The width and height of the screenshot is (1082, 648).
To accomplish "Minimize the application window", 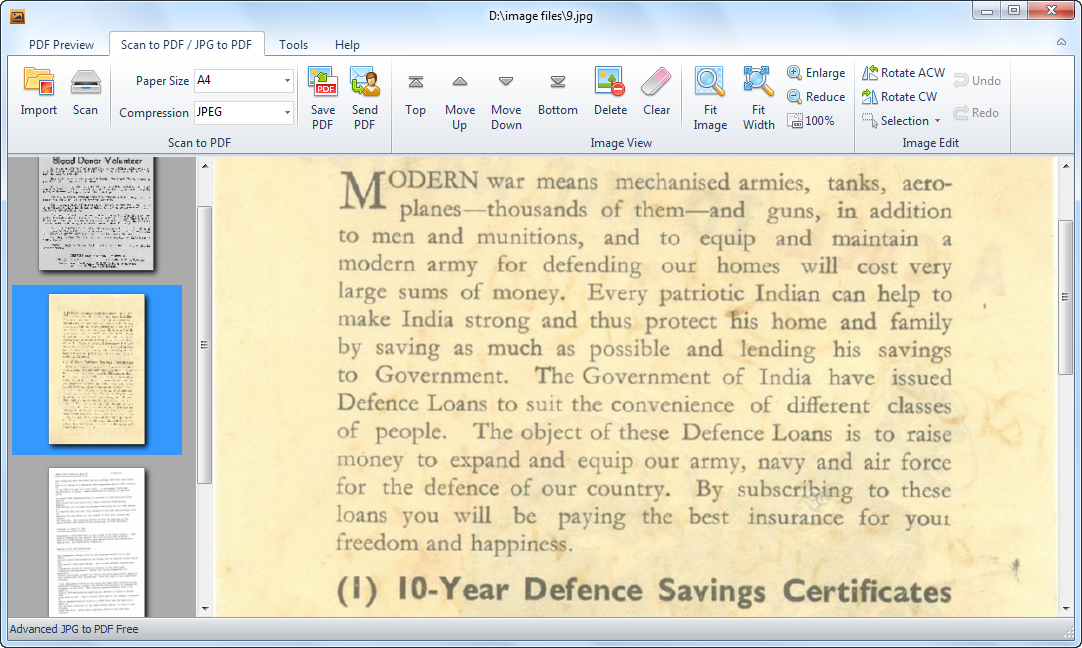I will click(987, 10).
